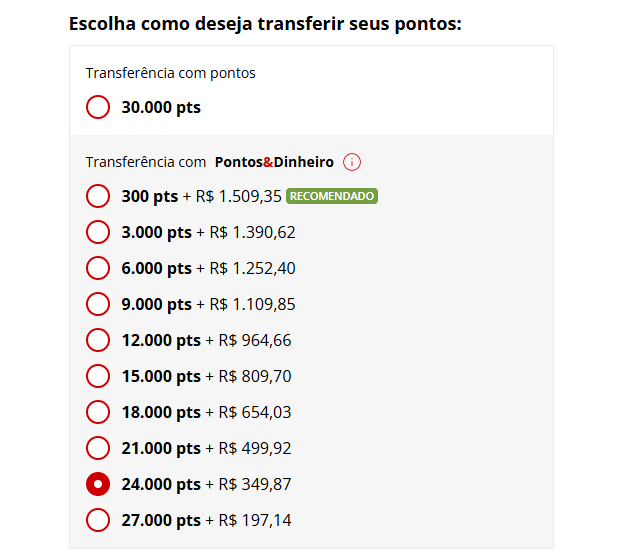Choose the 300 pts + R$ 1.509,35 option
619x554 pixels.
coord(98,196)
